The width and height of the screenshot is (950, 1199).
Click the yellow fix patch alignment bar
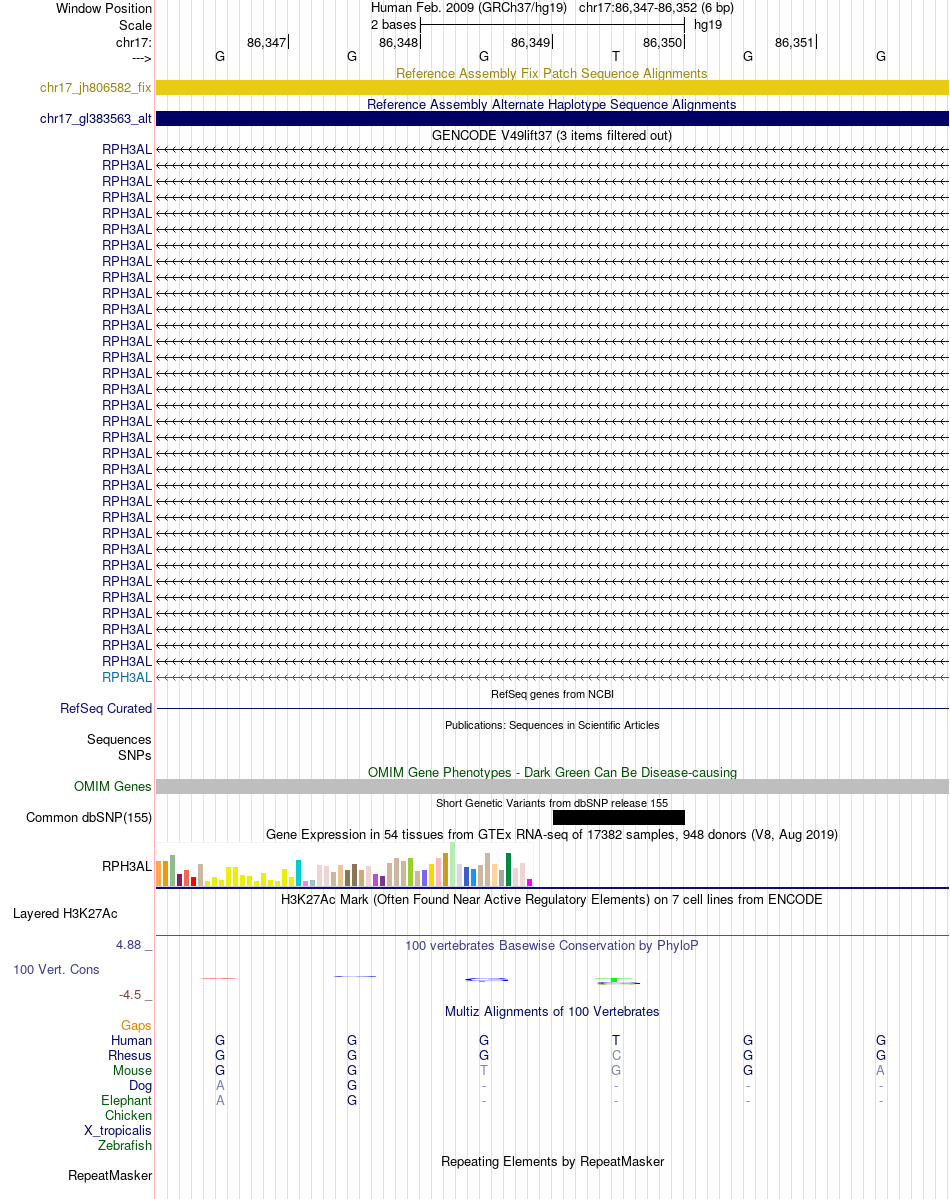point(552,88)
